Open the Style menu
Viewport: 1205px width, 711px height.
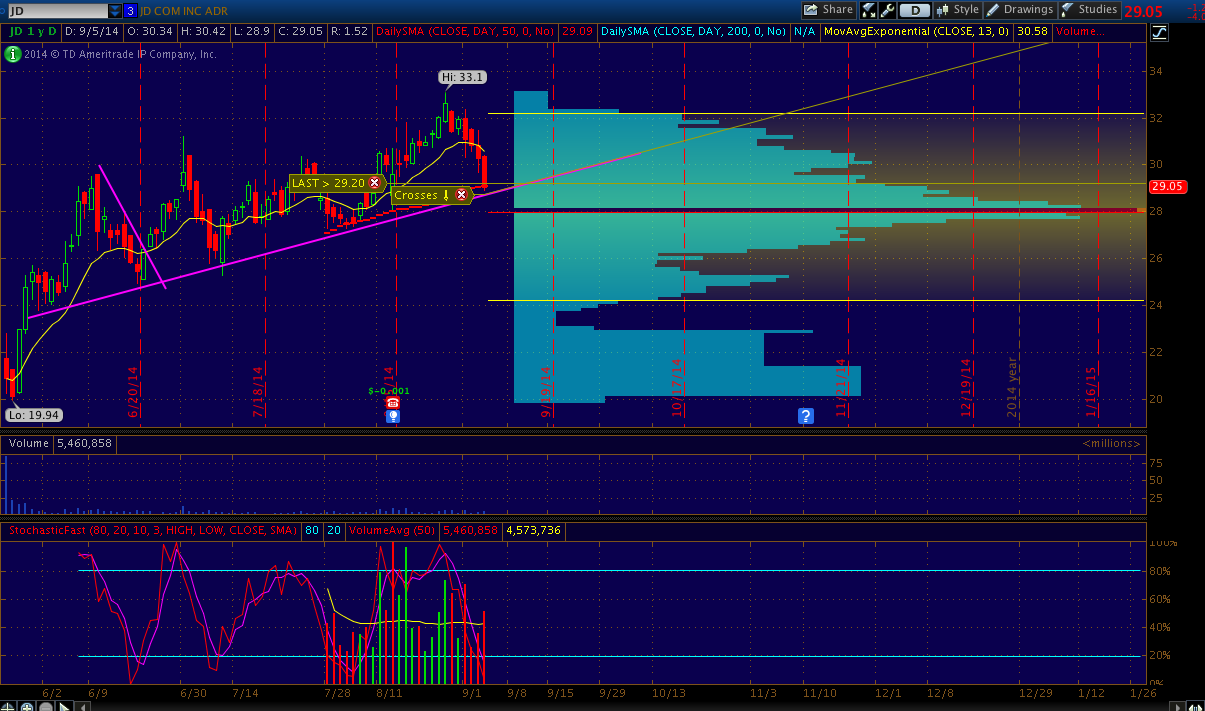(957, 10)
